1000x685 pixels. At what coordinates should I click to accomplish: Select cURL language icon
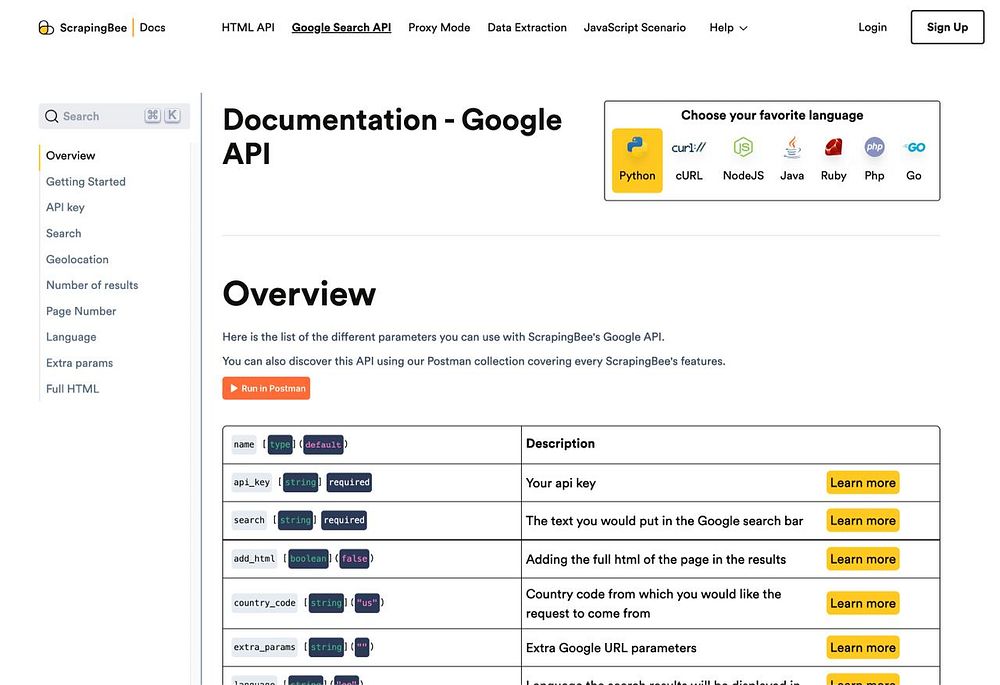pyautogui.click(x=689, y=147)
